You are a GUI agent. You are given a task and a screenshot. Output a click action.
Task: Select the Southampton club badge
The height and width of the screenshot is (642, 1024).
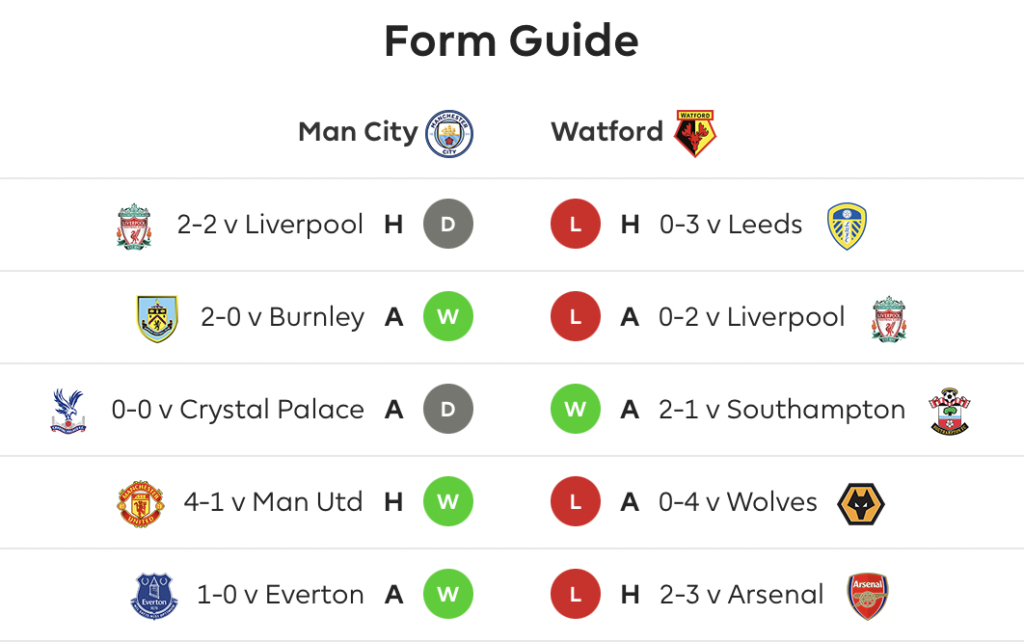pos(950,411)
